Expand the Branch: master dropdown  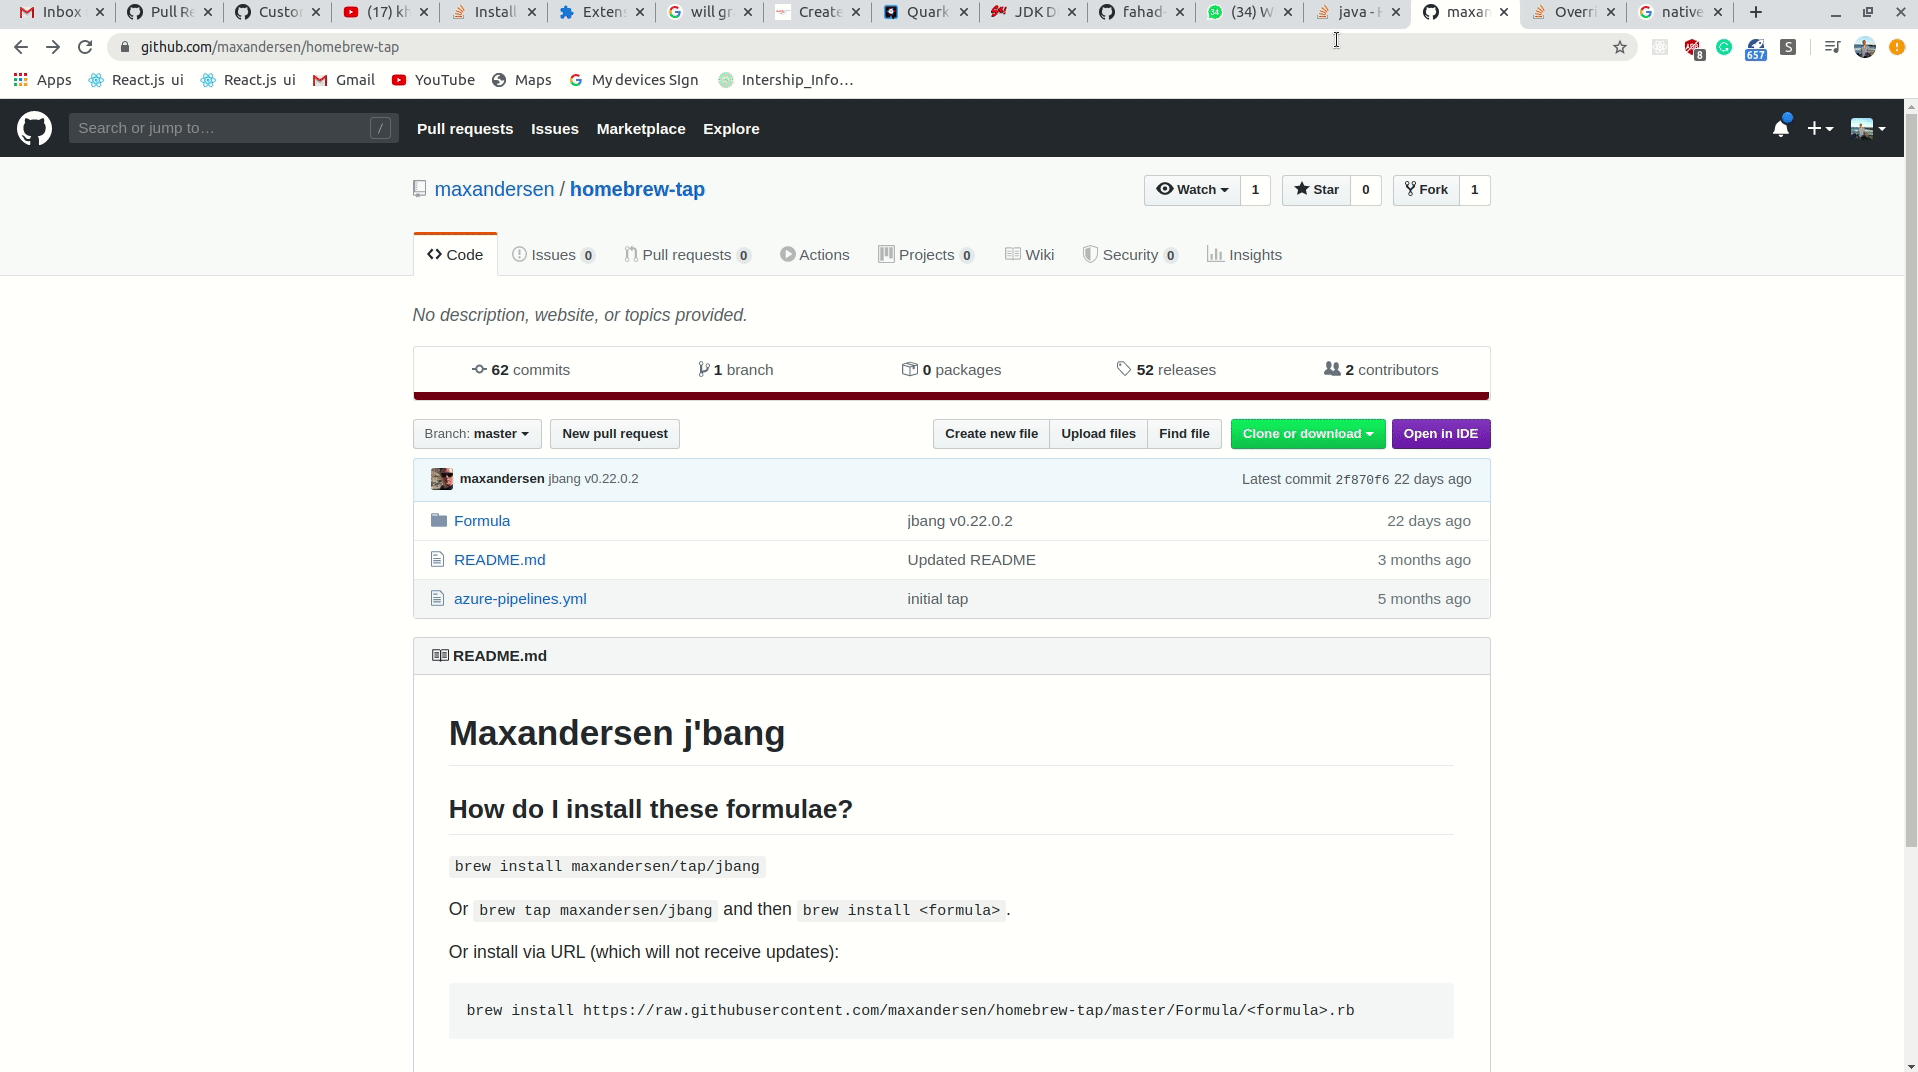pyautogui.click(x=477, y=434)
